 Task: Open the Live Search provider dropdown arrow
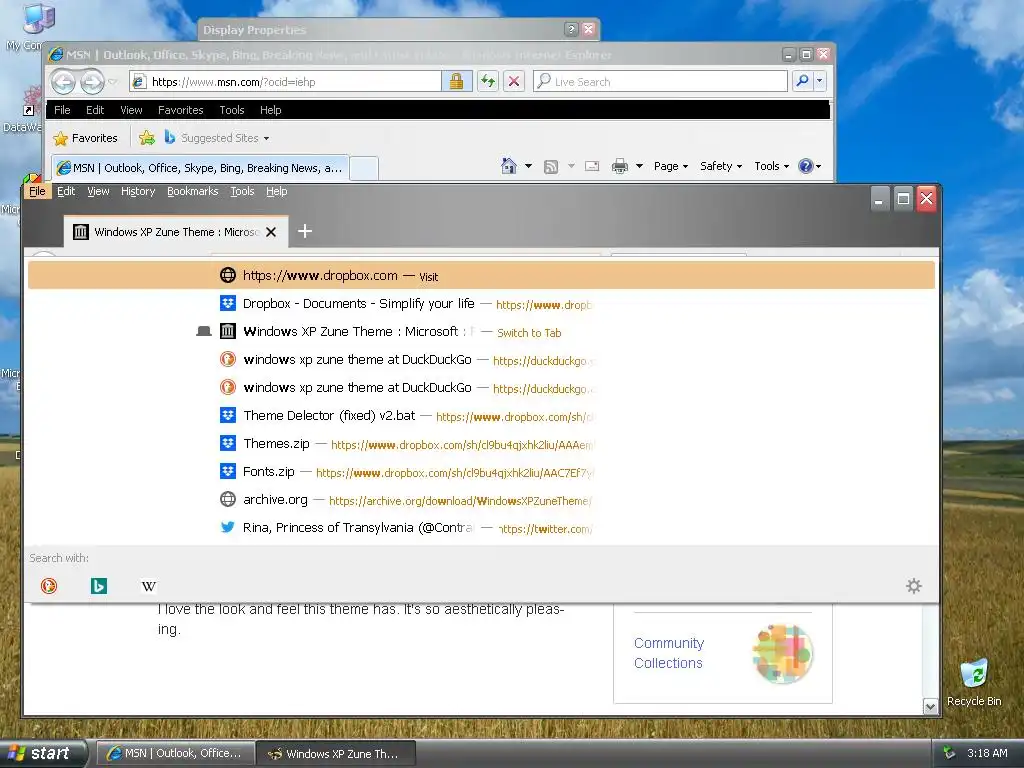coord(820,81)
